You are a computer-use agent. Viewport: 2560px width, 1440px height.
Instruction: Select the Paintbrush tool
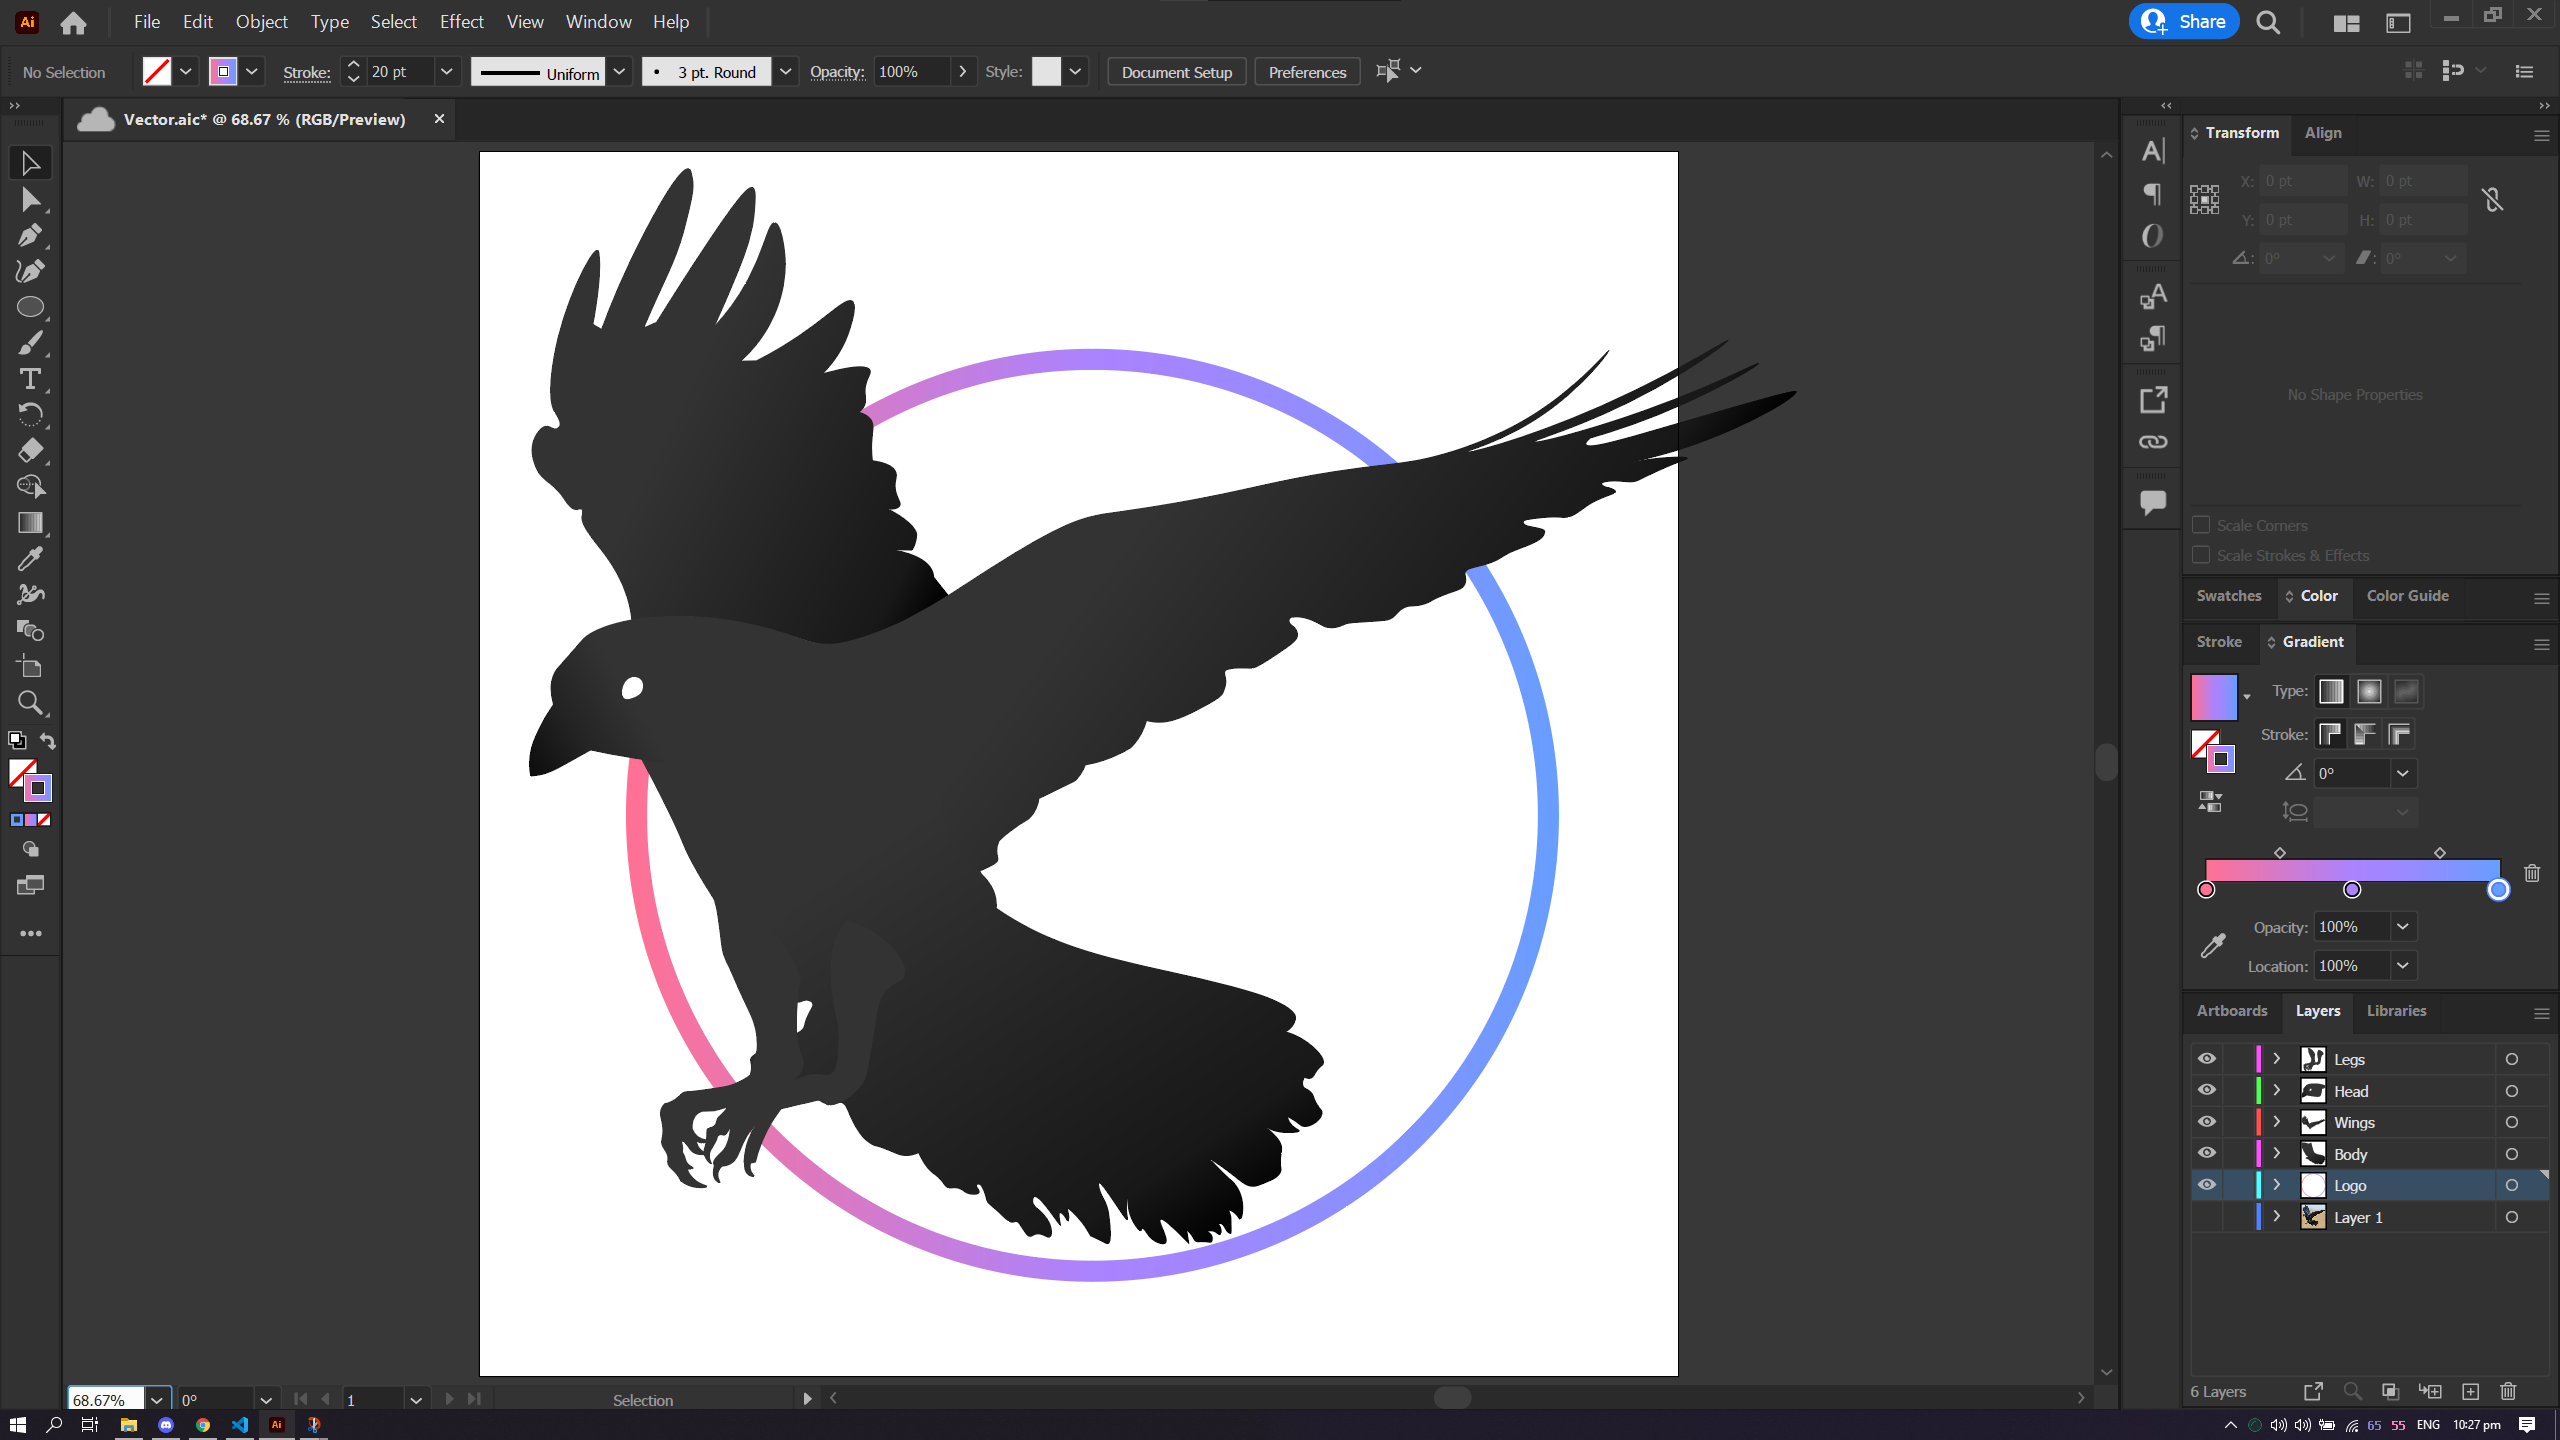pos(30,343)
